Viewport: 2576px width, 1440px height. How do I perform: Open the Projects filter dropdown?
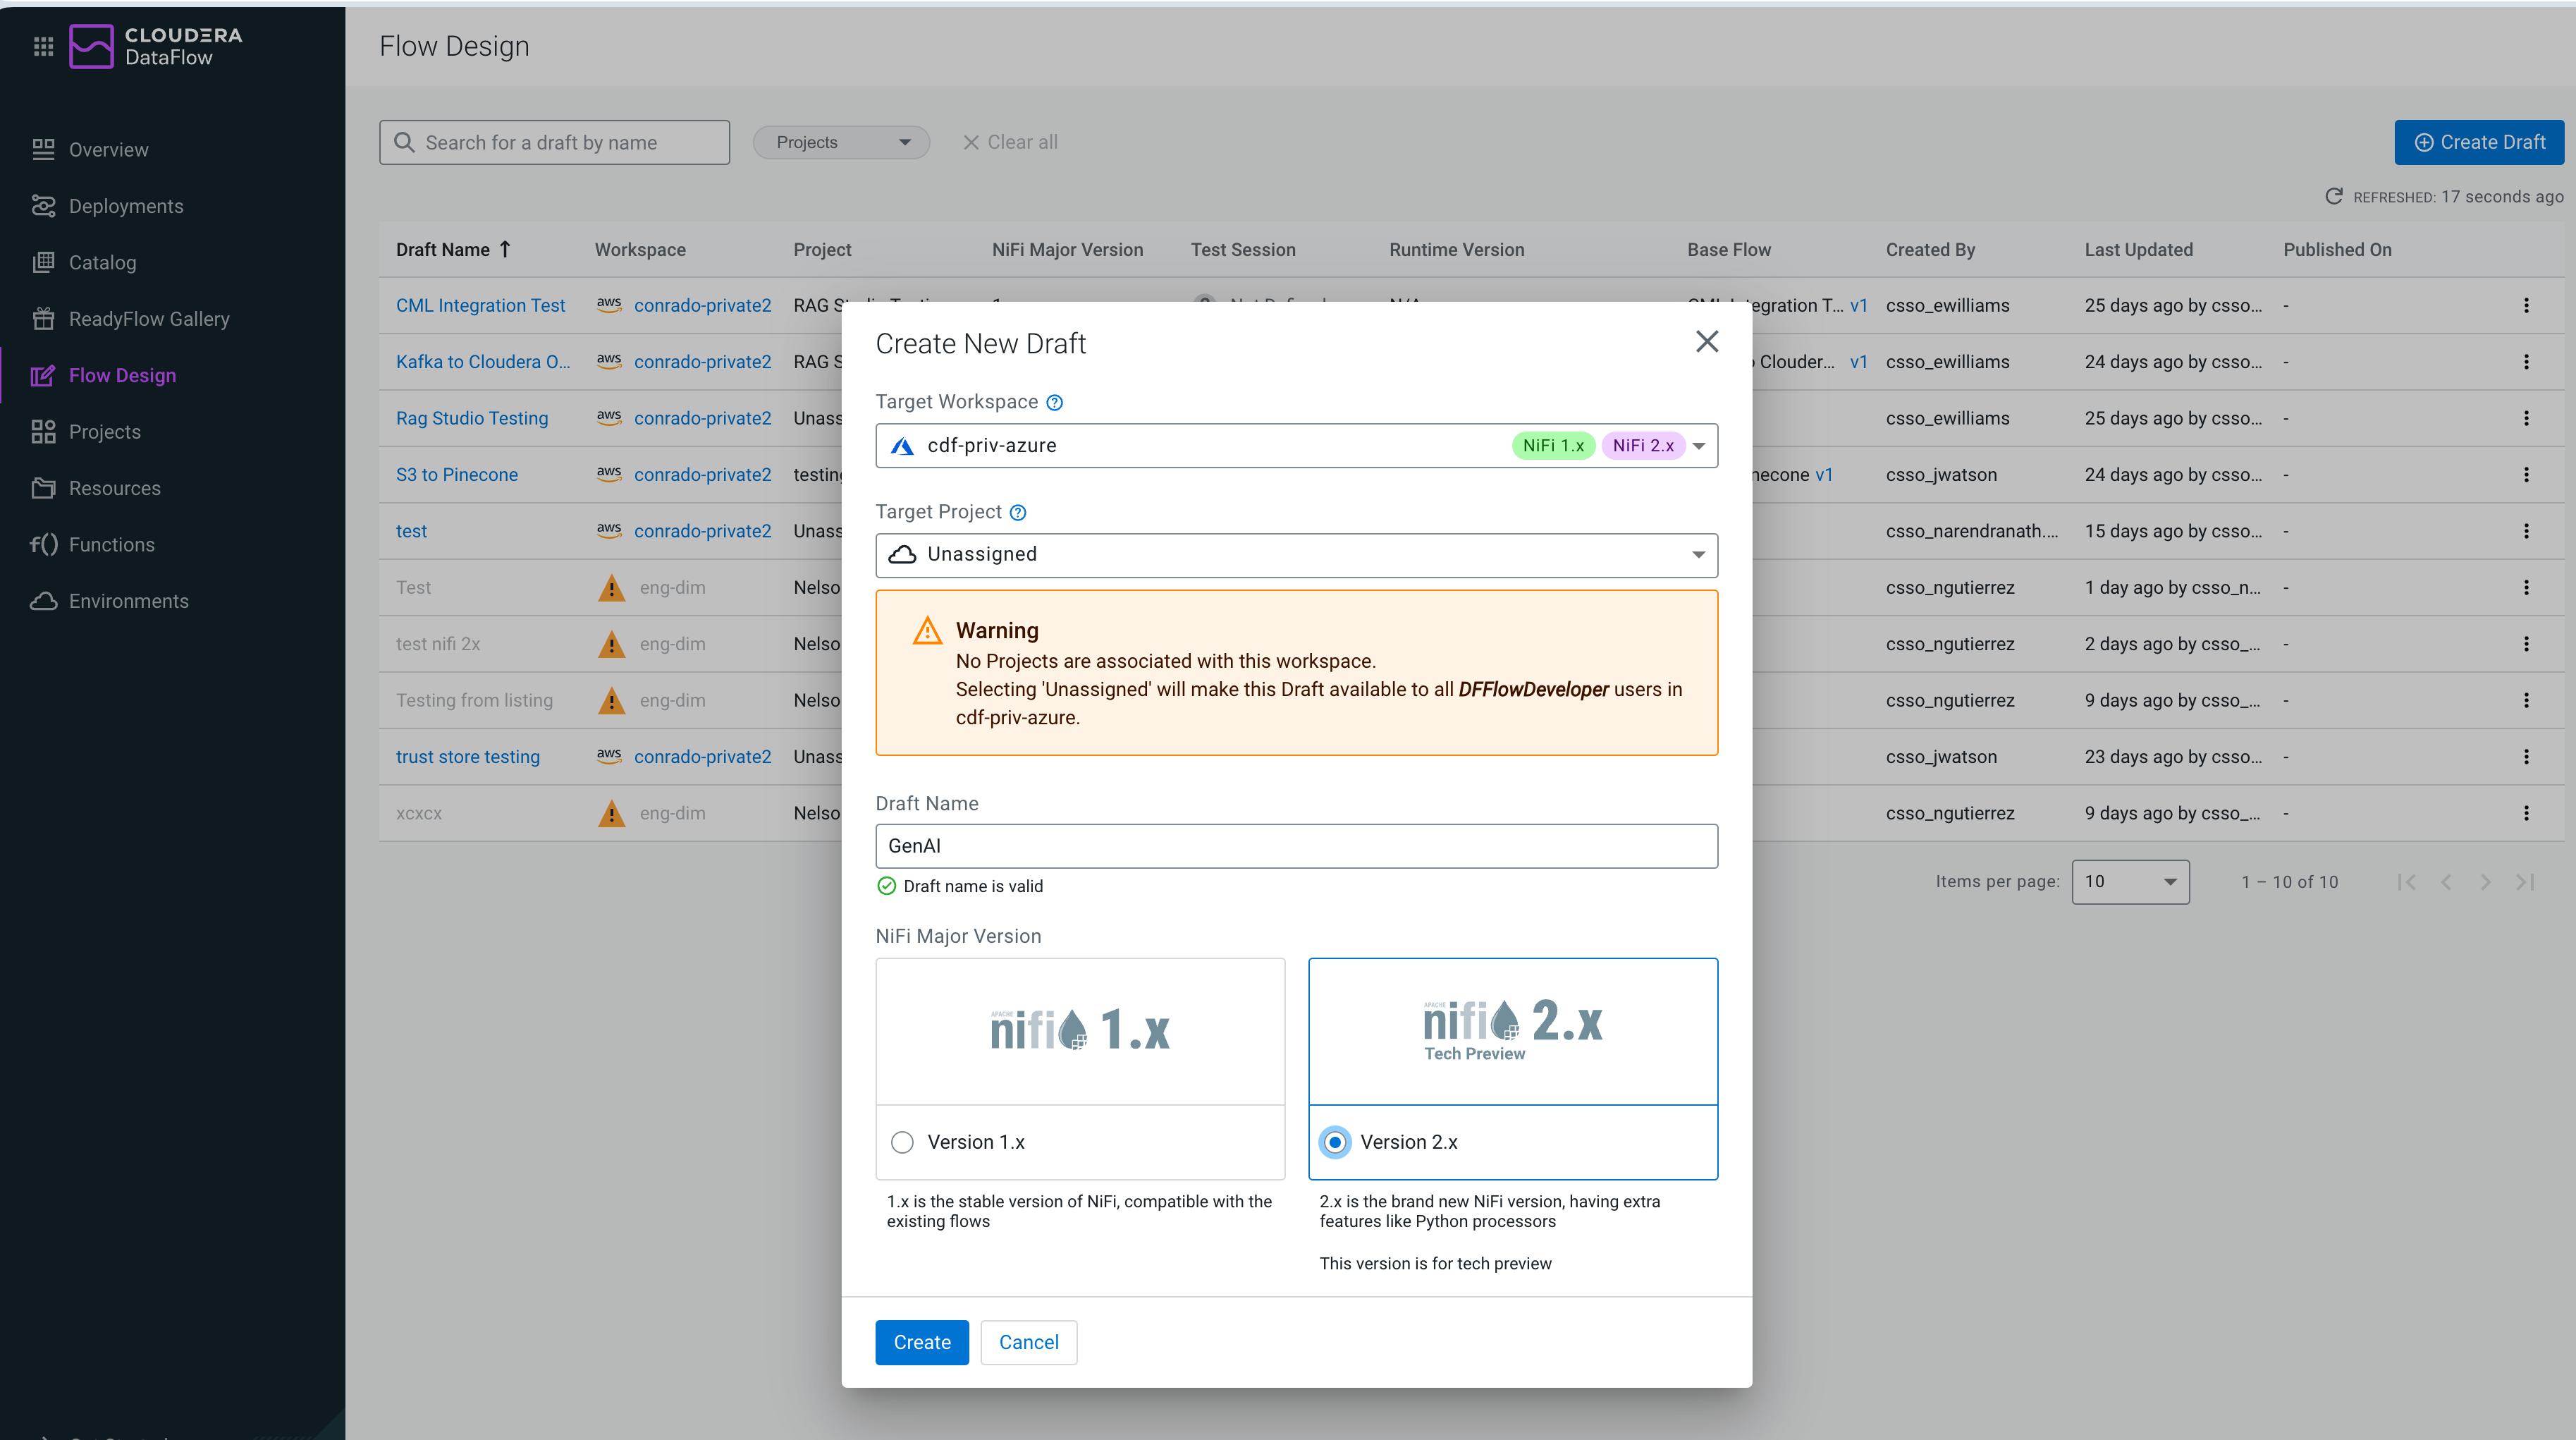click(841, 141)
